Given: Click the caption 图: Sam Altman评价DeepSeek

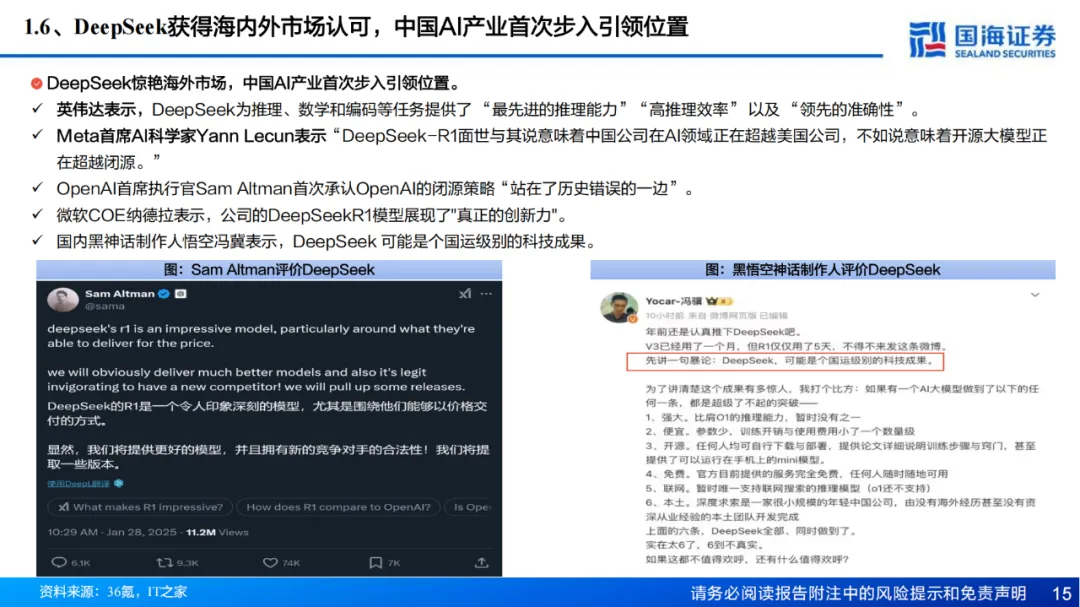Looking at the screenshot, I should (x=269, y=269).
